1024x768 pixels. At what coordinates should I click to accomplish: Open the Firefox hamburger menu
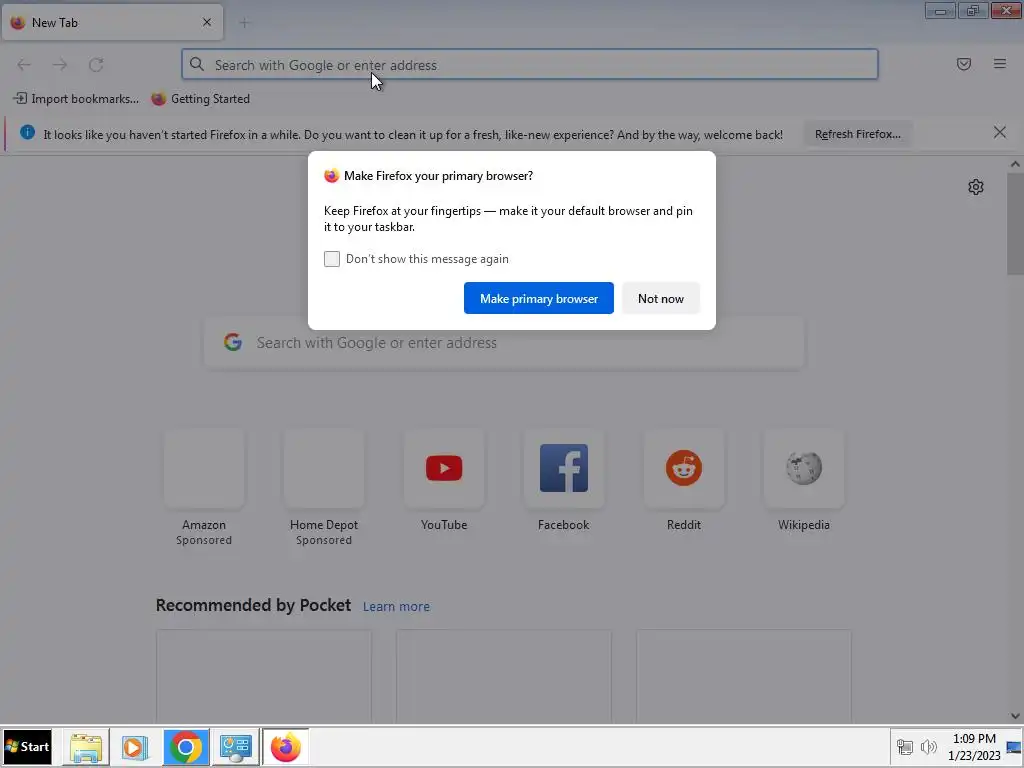(1000, 64)
